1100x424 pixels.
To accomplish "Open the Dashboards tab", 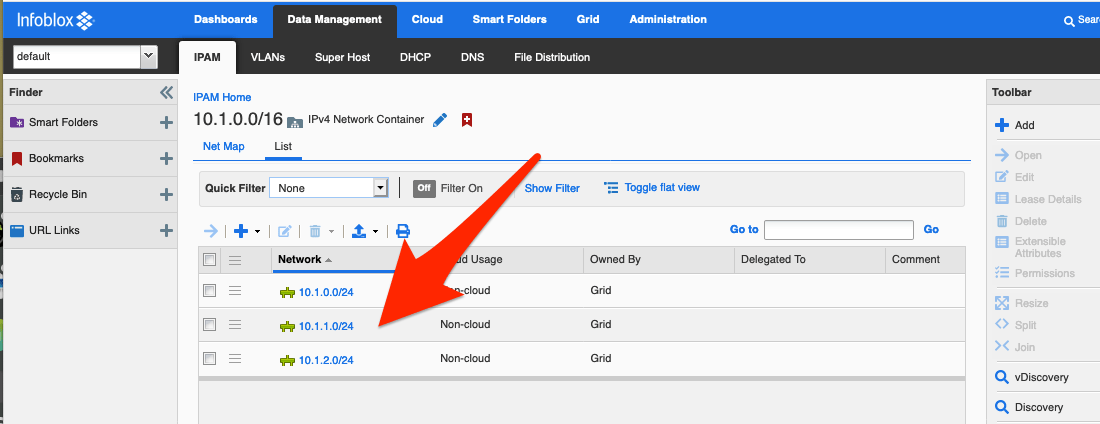I will pos(225,20).
